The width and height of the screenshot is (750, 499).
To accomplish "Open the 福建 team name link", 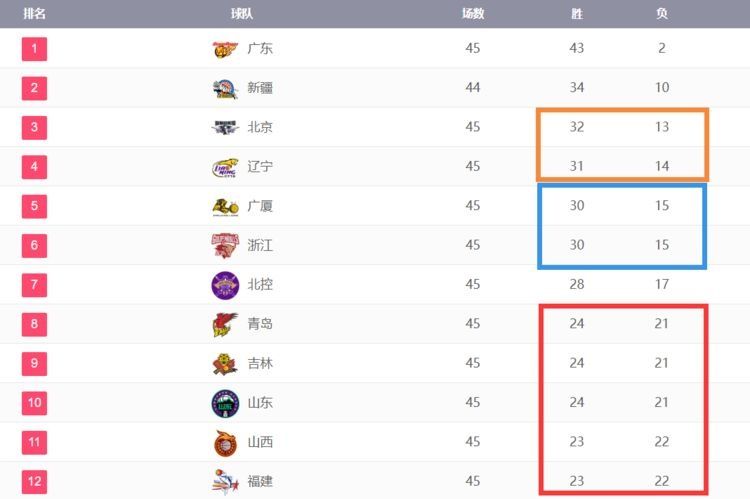I will point(260,481).
